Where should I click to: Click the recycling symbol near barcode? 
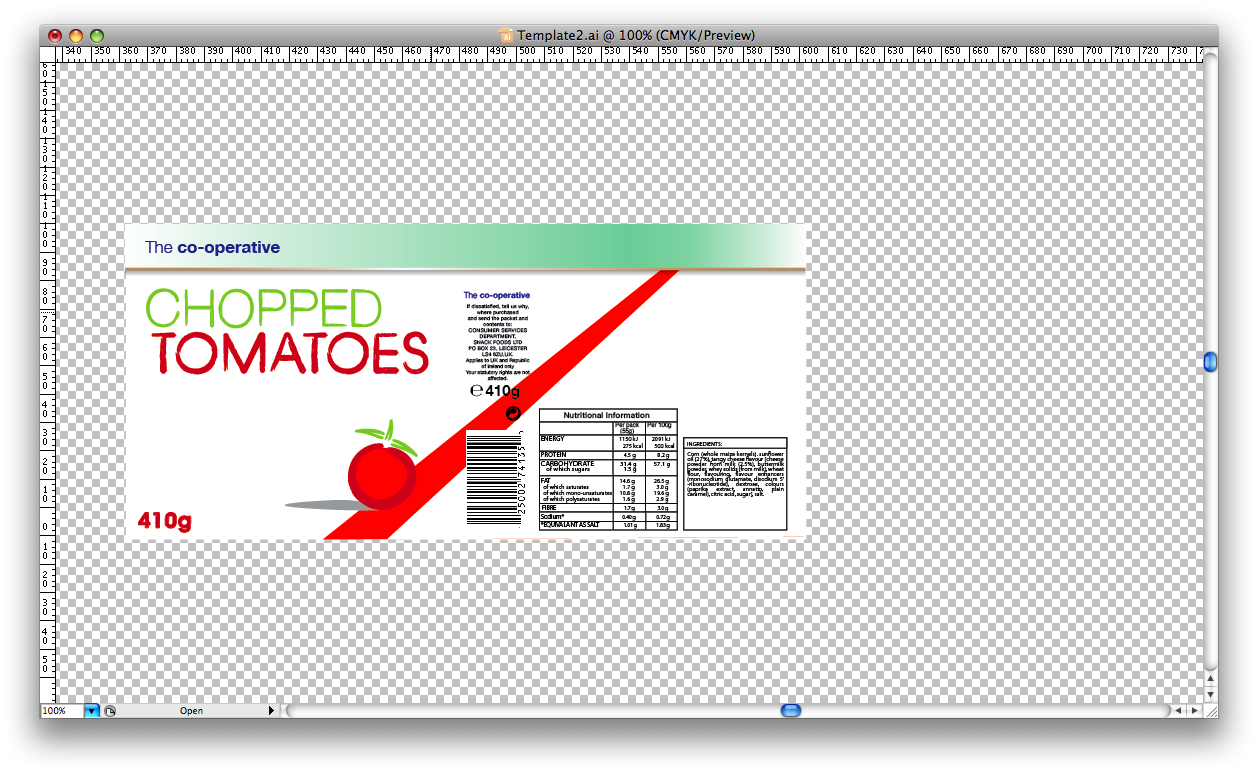click(x=514, y=413)
